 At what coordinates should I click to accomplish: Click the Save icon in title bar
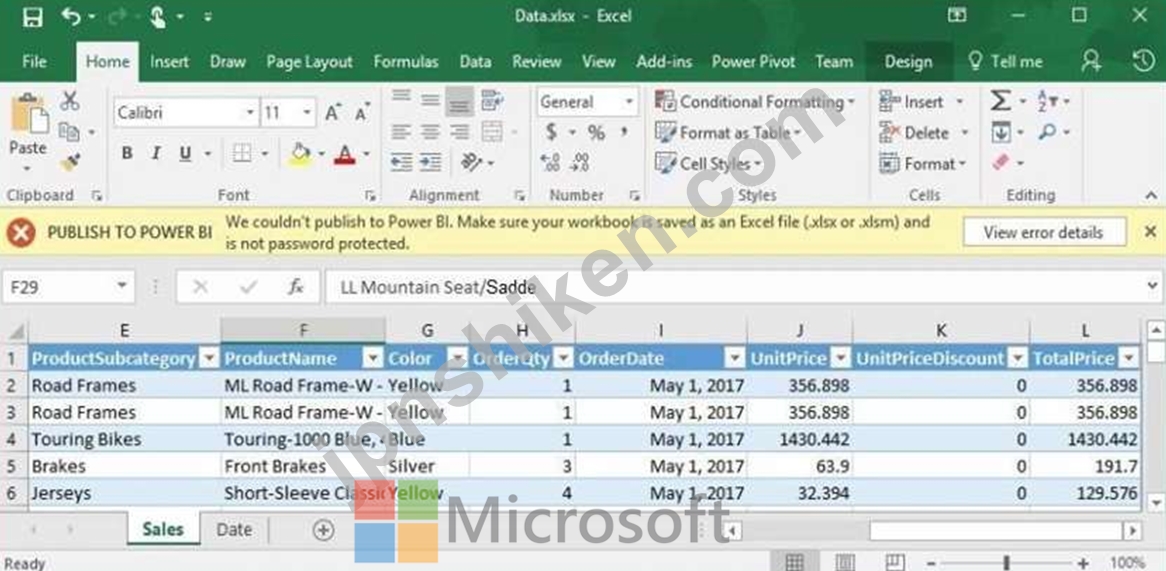click(x=33, y=16)
